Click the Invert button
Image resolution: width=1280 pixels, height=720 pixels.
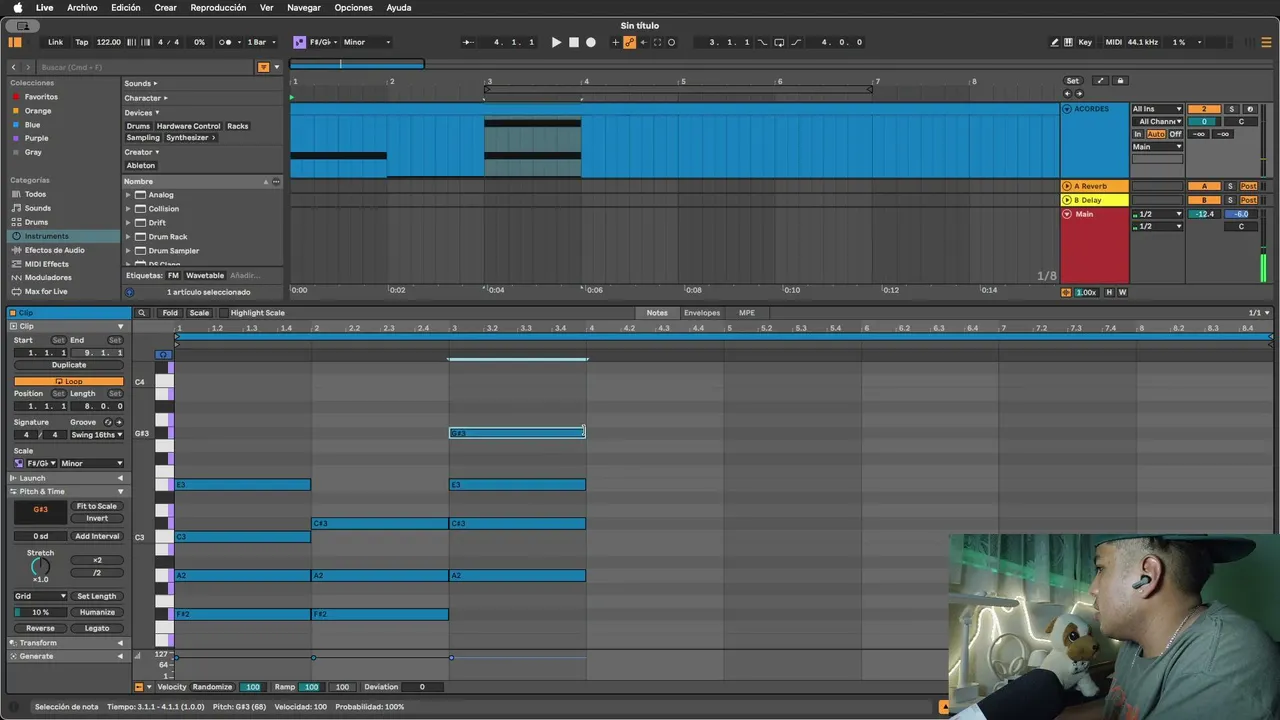97,518
